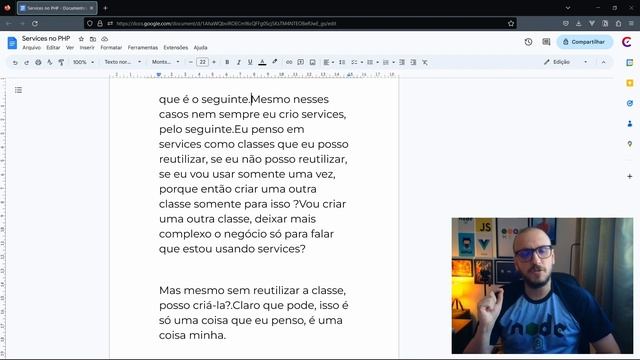Open the version history clock icon
Viewport: 640px width, 360px height.
click(528, 42)
